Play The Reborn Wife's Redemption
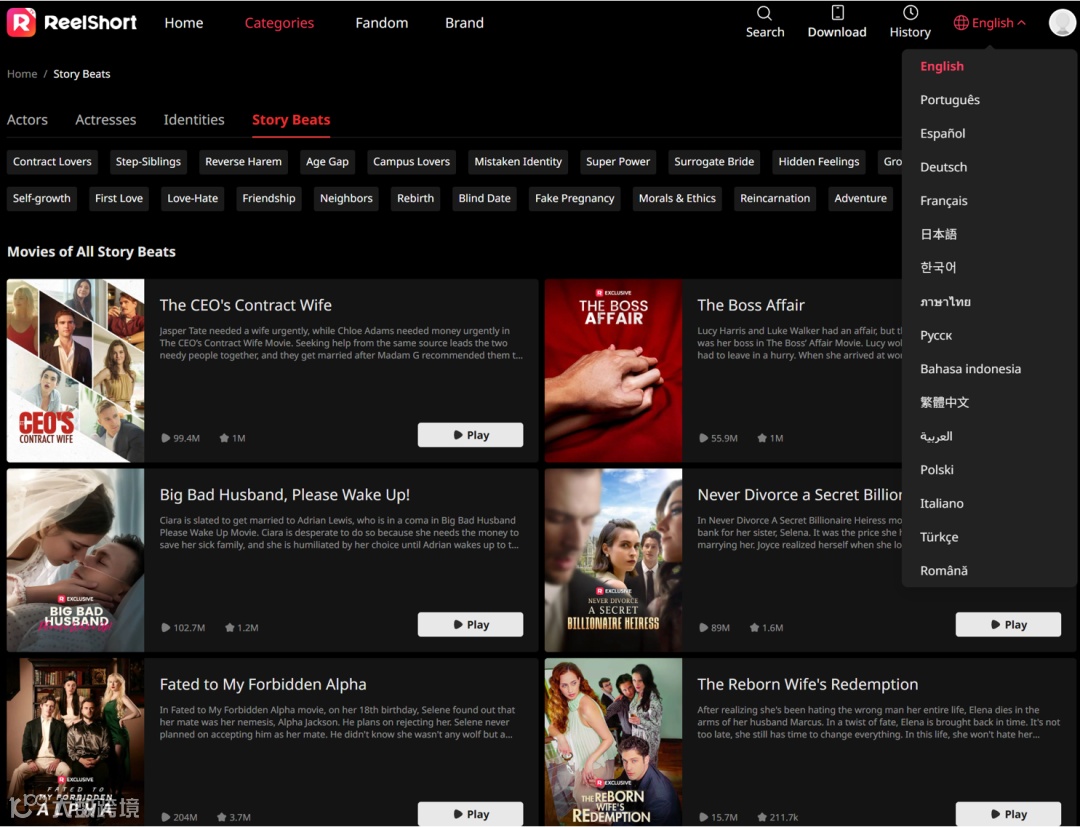Screen dimensions: 1080x827 [1008, 814]
